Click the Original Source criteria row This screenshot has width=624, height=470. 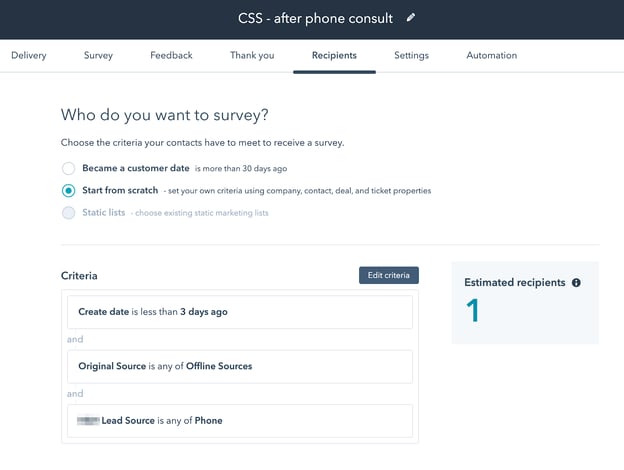coord(240,366)
